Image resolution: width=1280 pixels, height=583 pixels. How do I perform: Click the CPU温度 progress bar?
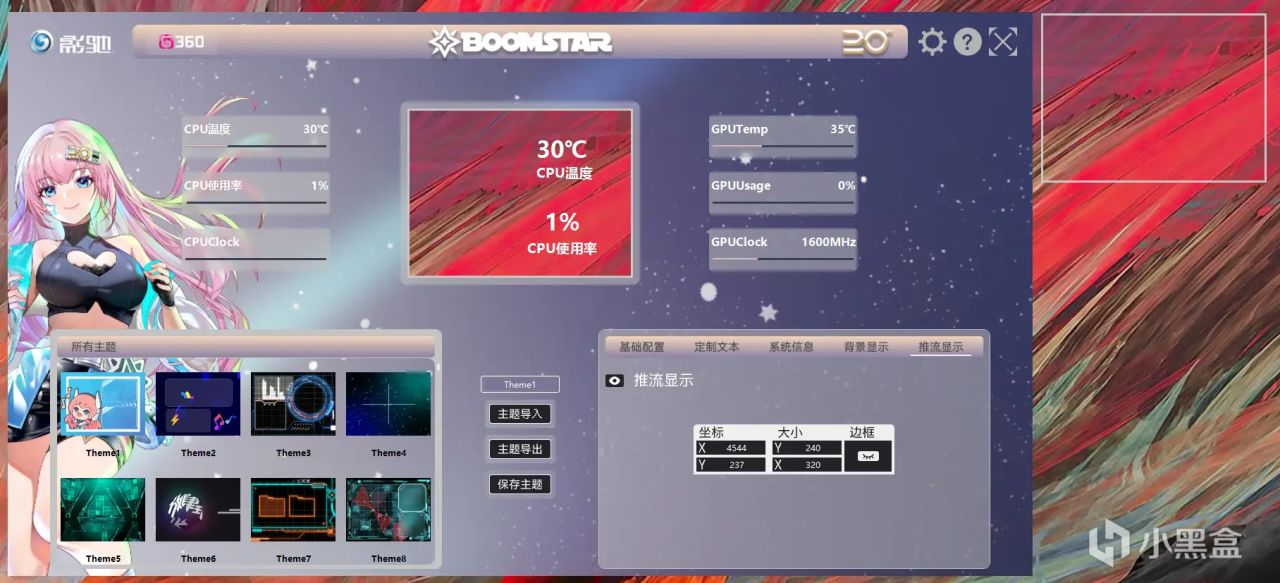[255, 146]
